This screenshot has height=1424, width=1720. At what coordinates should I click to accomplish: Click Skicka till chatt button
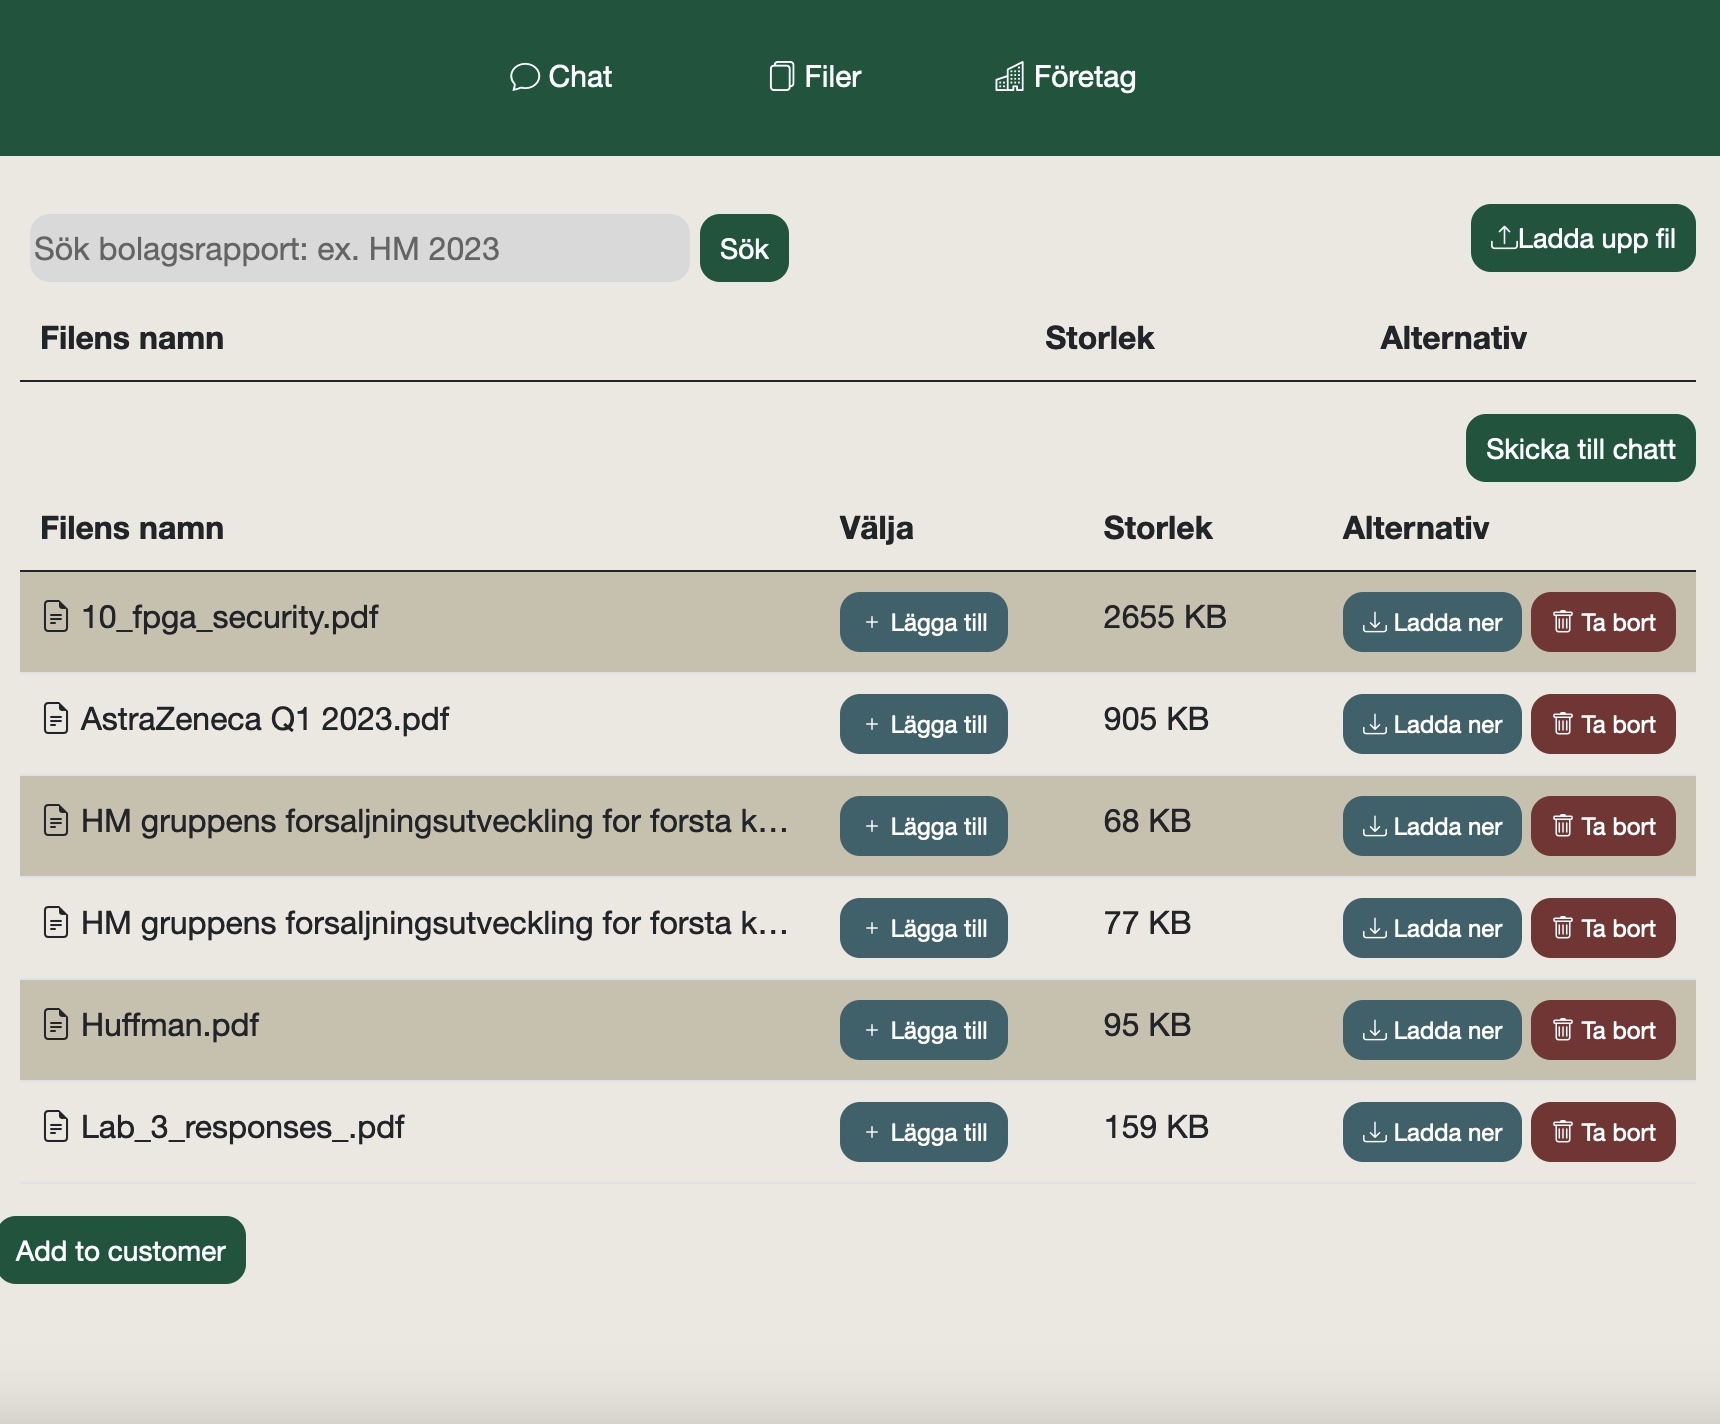pyautogui.click(x=1580, y=448)
